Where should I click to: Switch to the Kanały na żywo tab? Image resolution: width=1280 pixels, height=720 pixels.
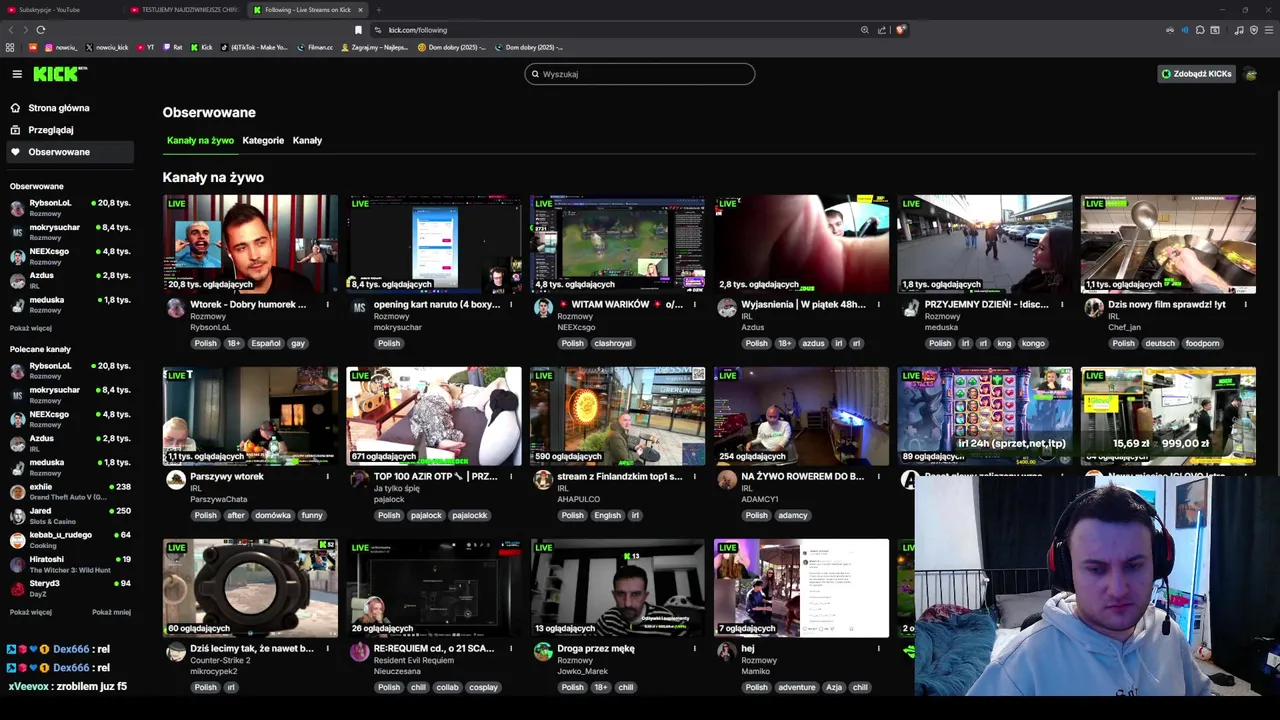200,141
